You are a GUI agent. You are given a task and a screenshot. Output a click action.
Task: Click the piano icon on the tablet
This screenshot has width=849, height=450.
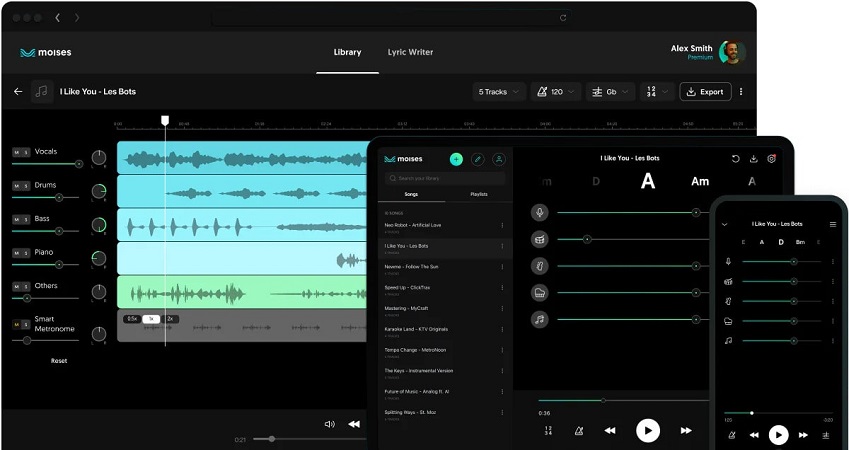(539, 292)
